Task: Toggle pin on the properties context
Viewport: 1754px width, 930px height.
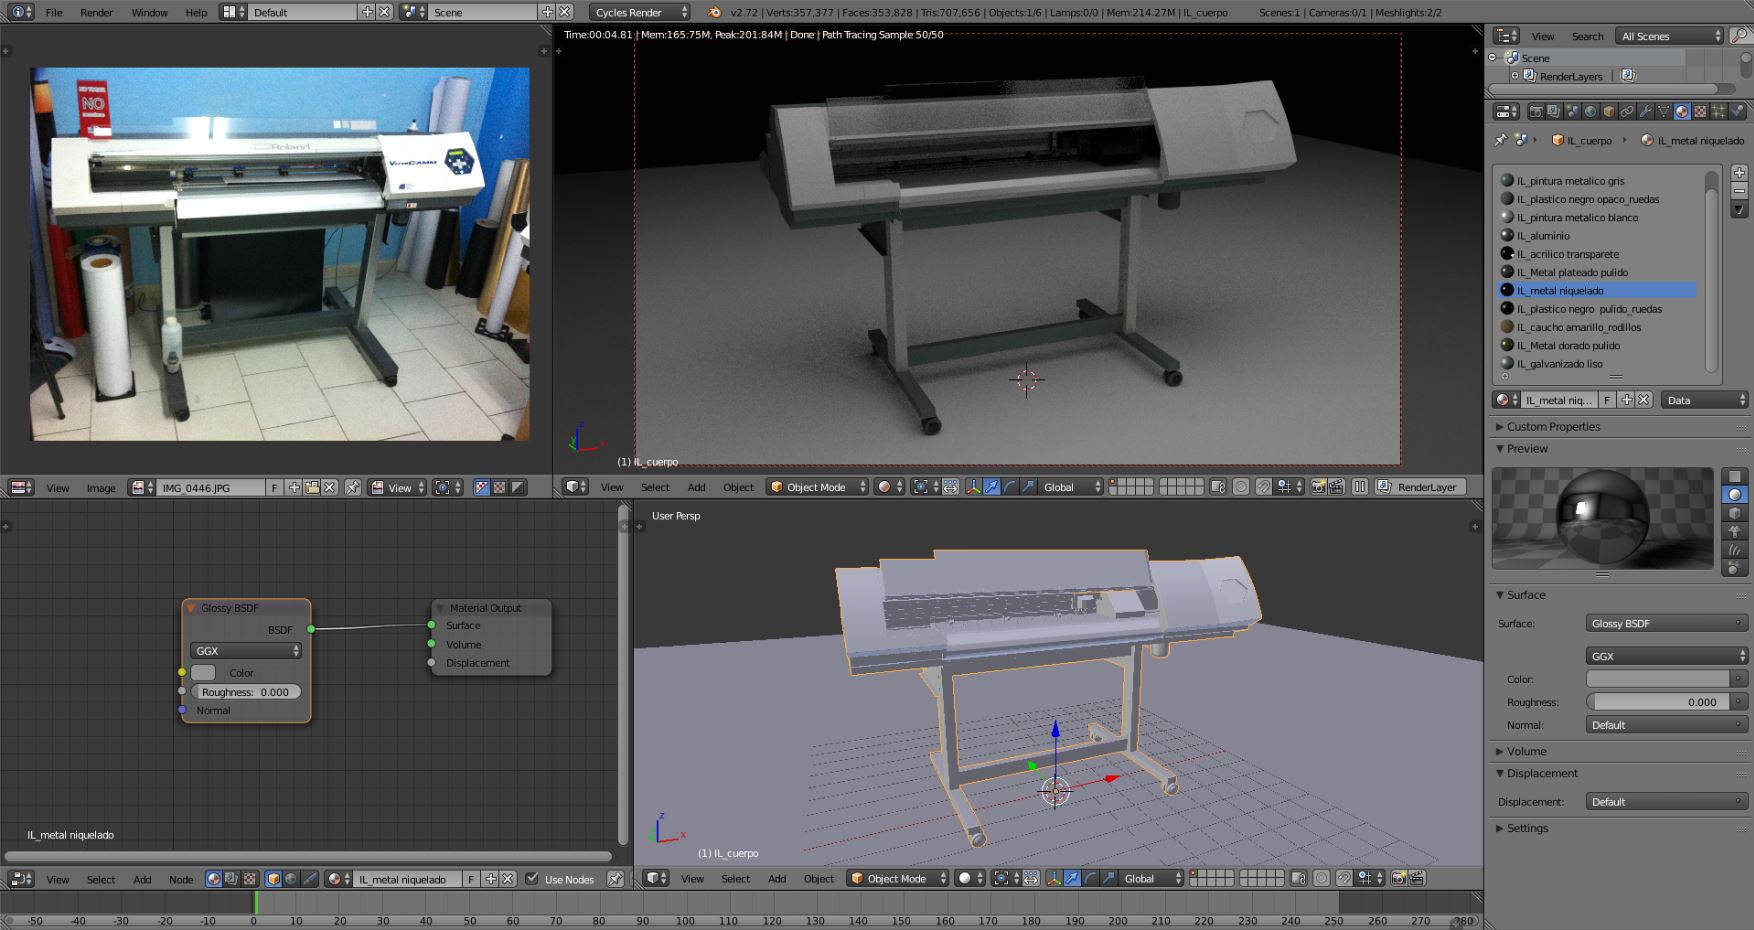Action: point(1500,141)
